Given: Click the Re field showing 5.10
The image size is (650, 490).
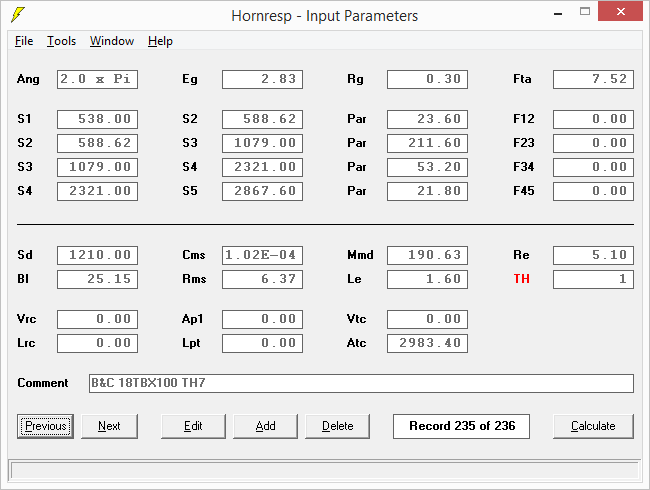Looking at the screenshot, I should click(593, 255).
